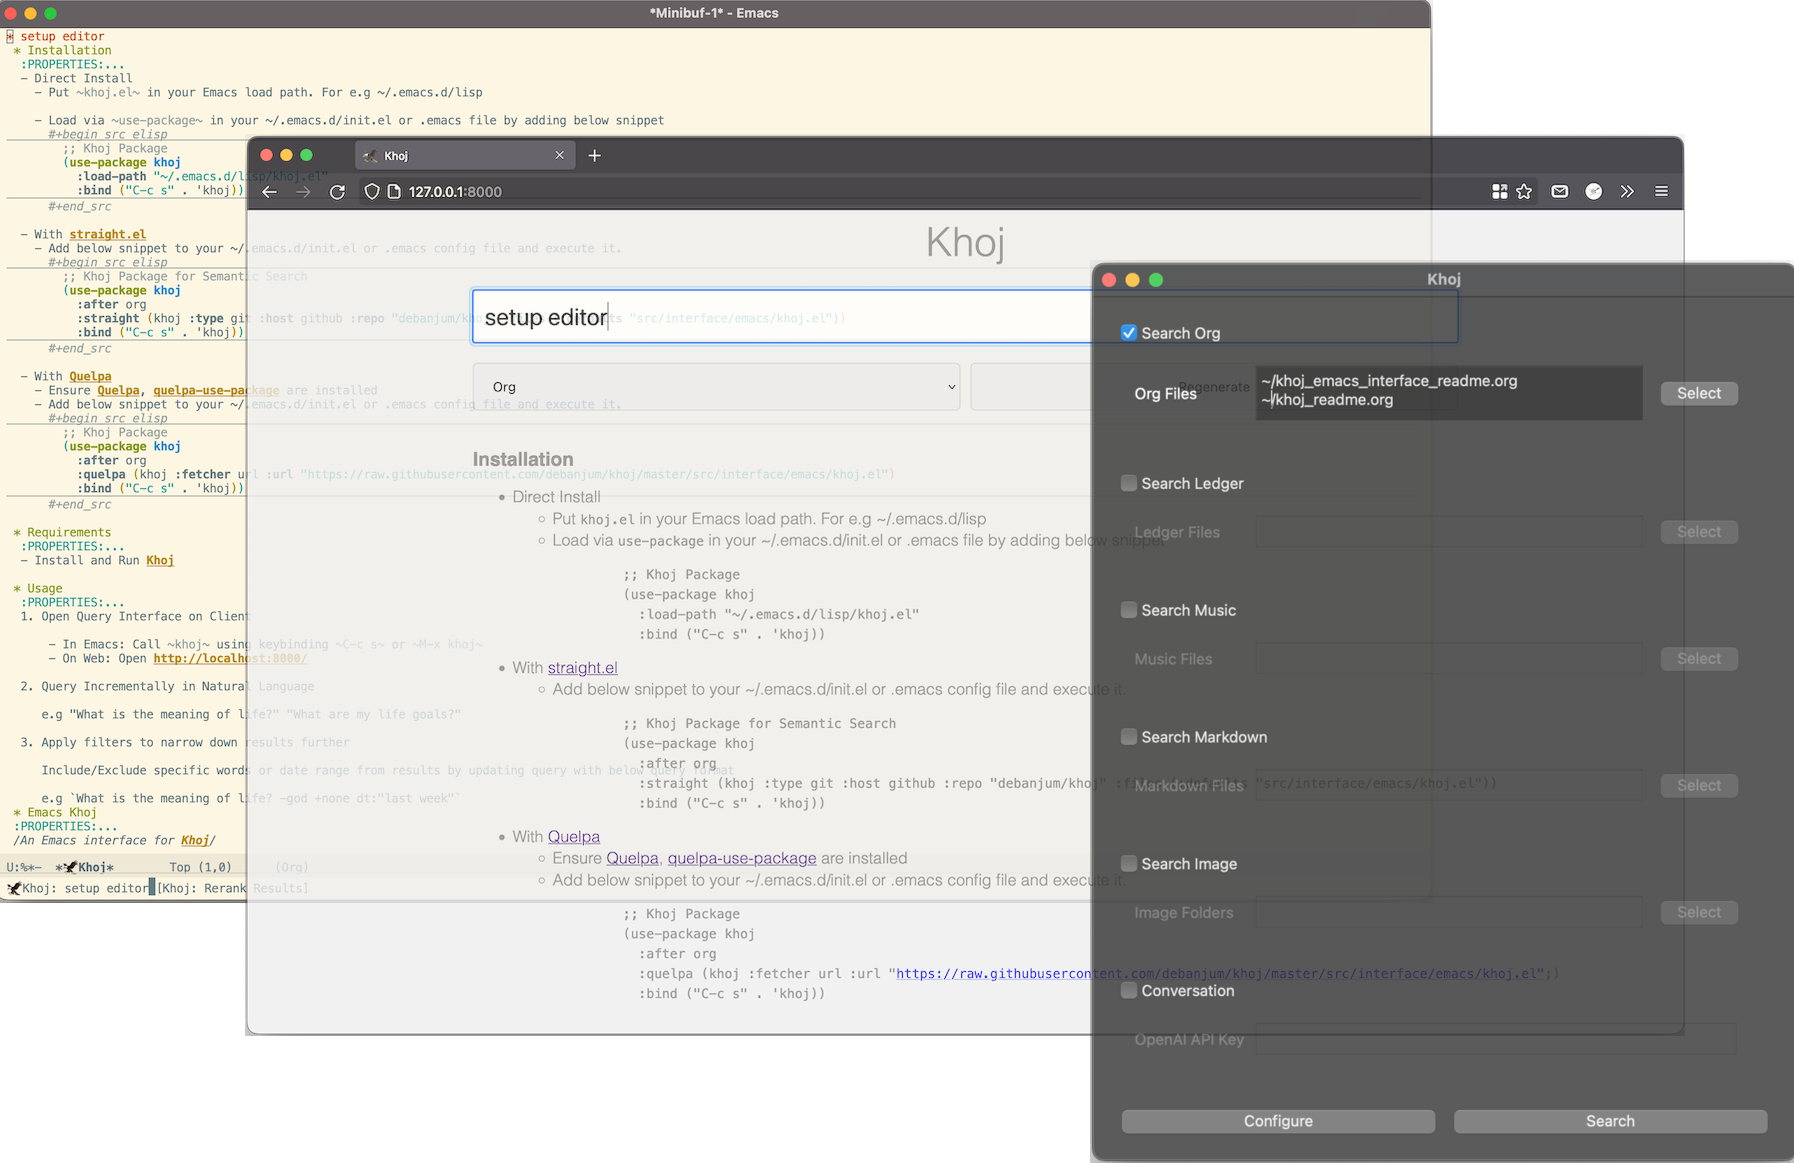
Task: Open the straight.el link on web page
Action: (582, 668)
